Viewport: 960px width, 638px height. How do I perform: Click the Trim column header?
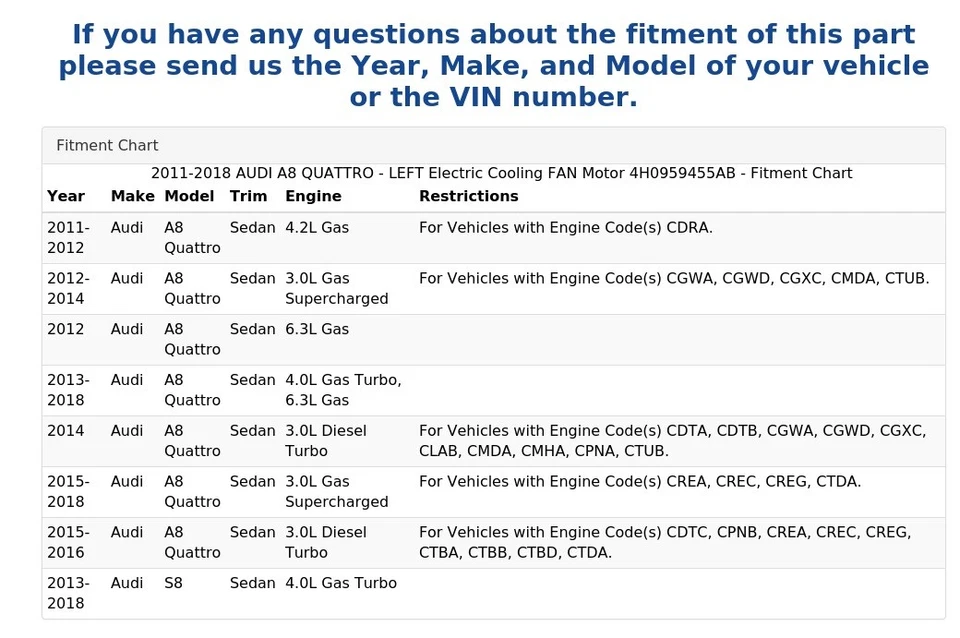coord(248,196)
